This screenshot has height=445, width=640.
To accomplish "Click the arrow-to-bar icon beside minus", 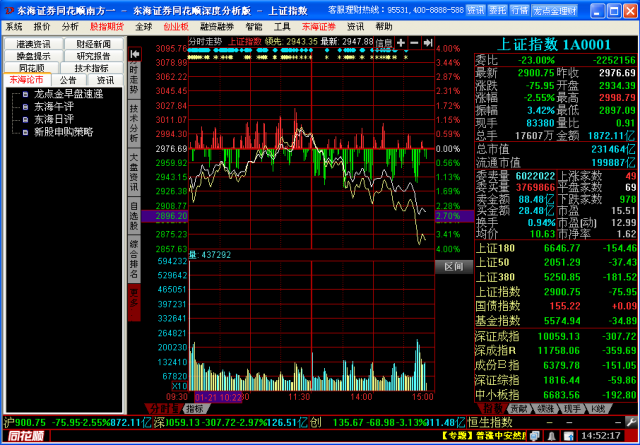I will (428, 42).
